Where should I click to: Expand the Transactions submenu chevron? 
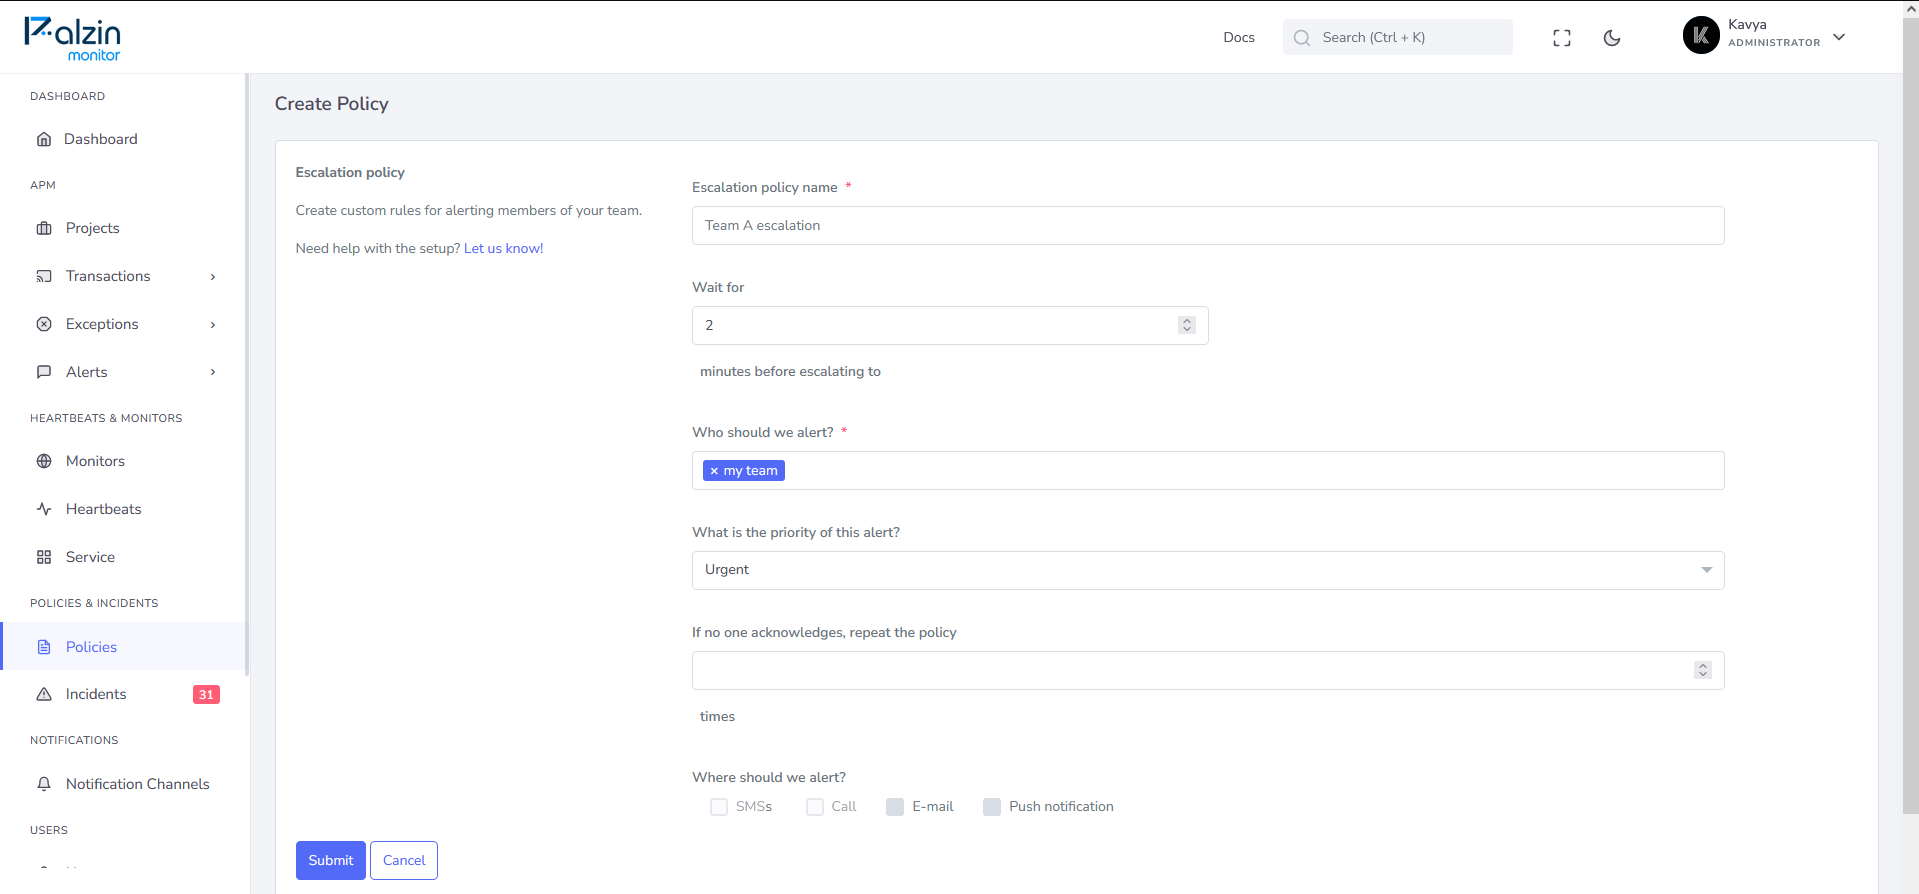(213, 277)
